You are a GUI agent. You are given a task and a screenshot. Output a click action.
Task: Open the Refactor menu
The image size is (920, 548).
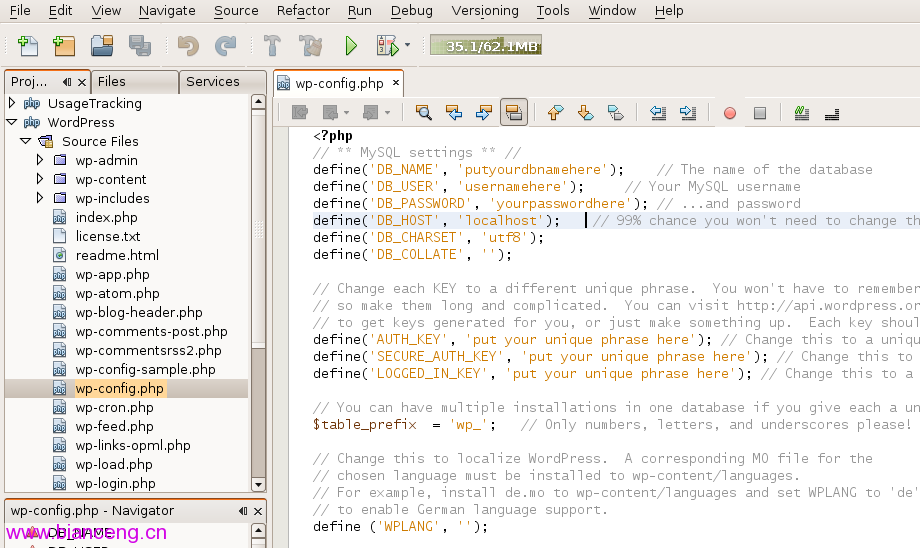(303, 11)
